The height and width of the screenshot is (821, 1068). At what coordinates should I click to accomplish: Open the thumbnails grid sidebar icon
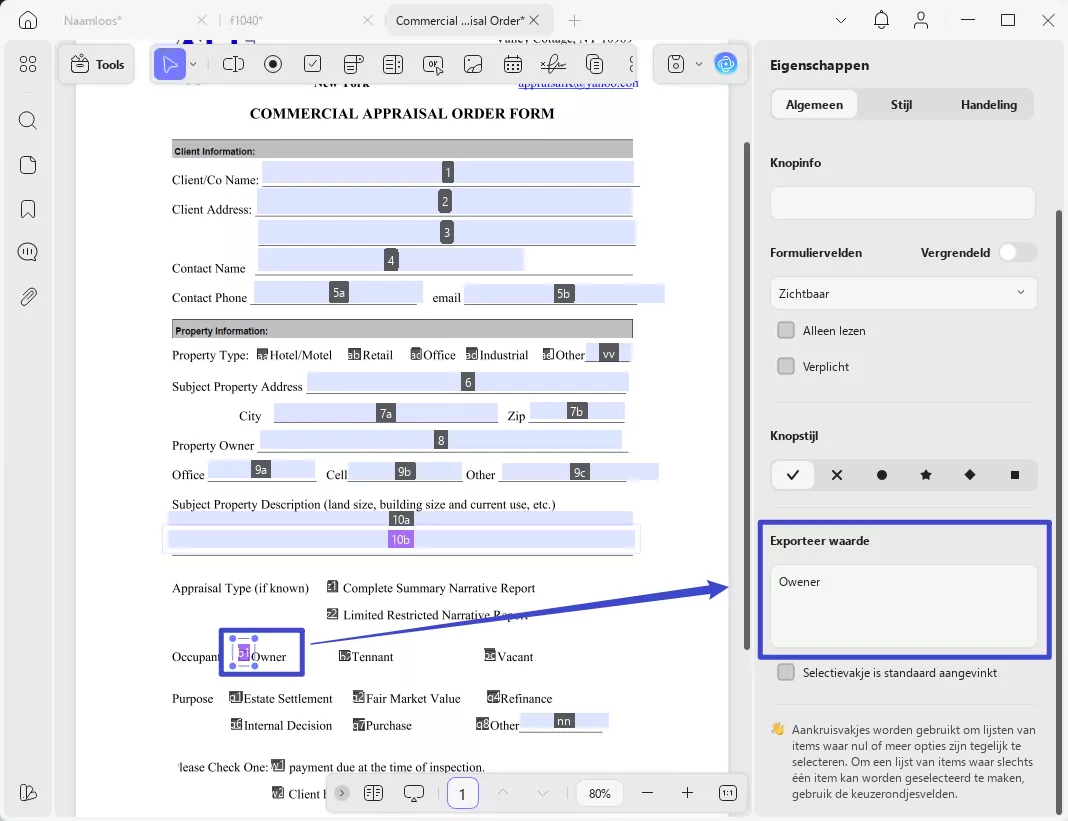pyautogui.click(x=28, y=64)
